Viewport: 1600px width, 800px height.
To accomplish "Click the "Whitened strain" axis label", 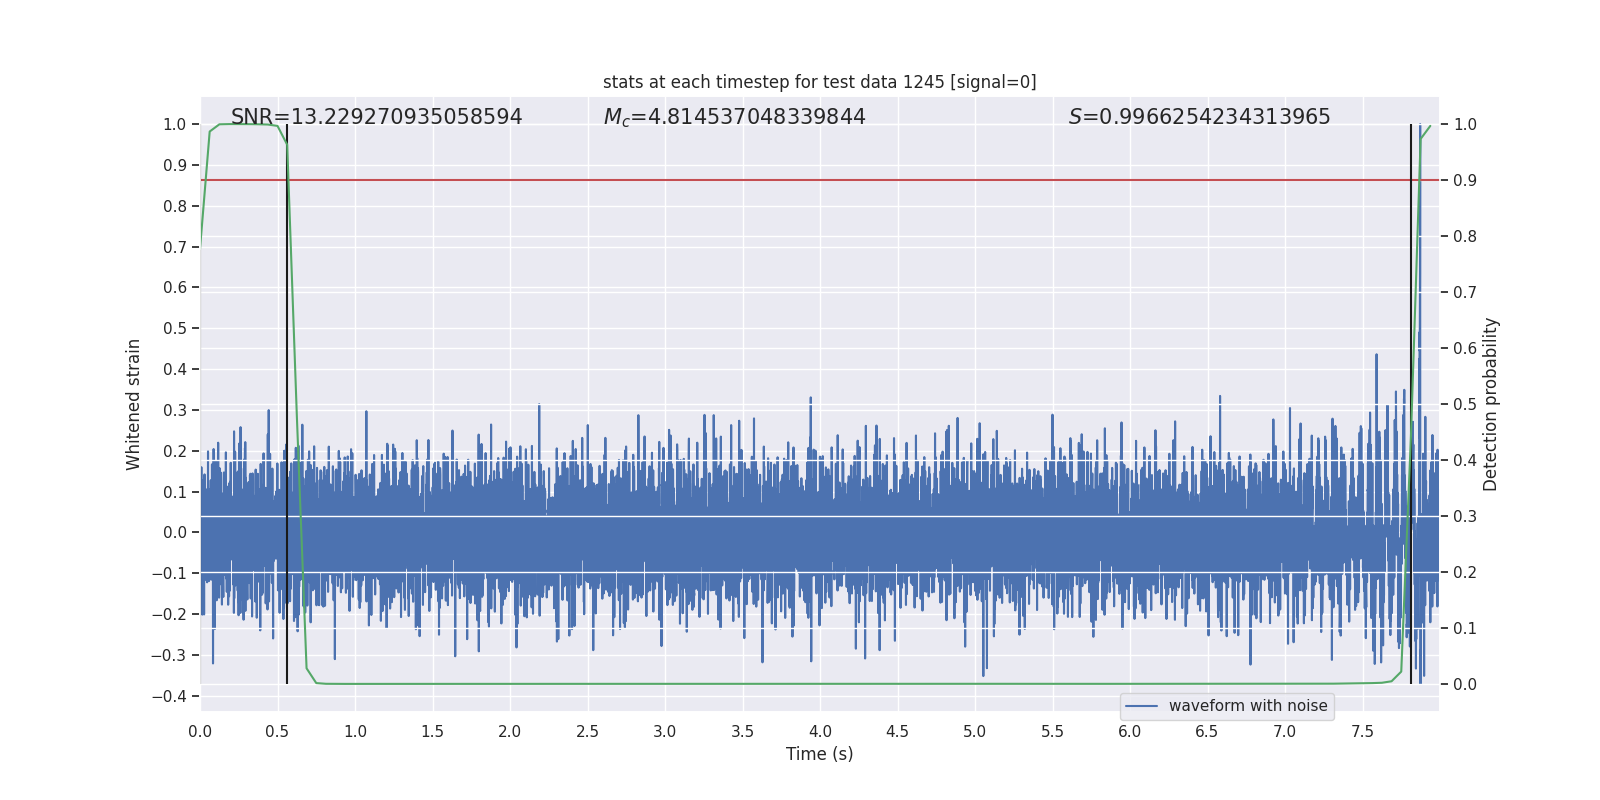I will pyautogui.click(x=134, y=404).
